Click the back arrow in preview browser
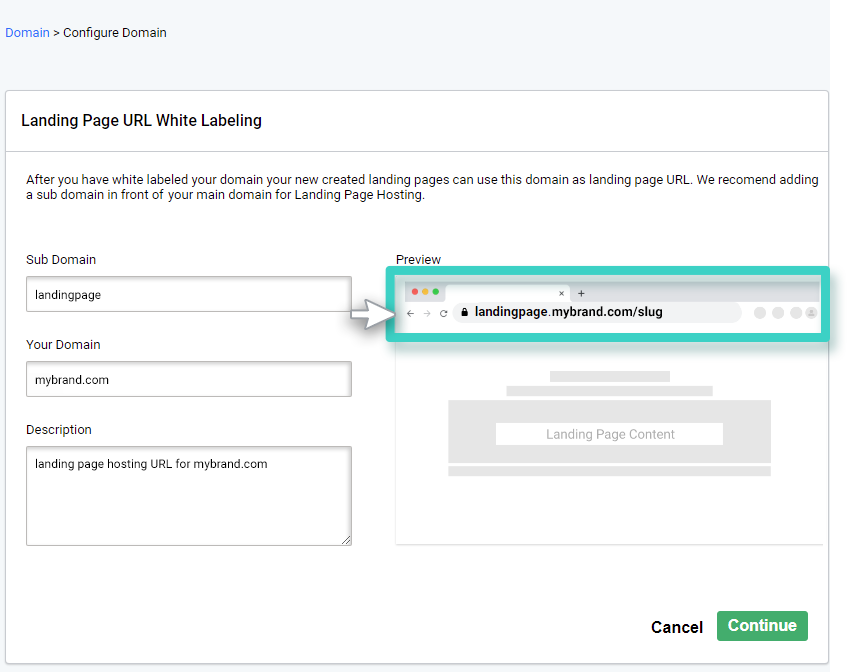 [x=411, y=313]
